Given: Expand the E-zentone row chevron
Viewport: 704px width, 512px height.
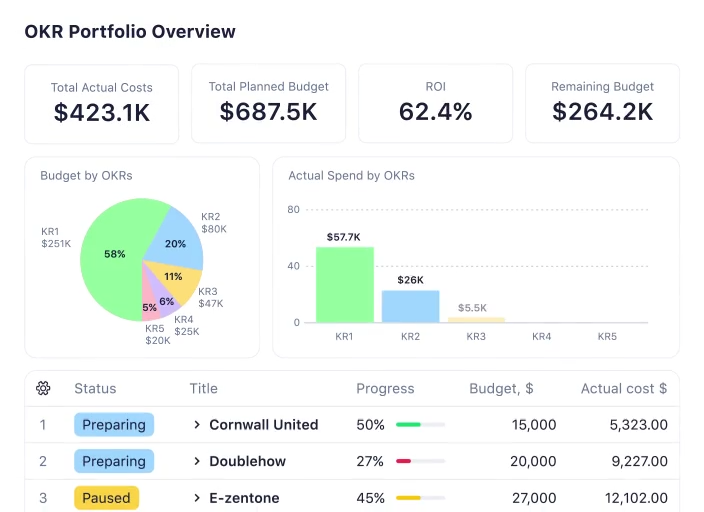Looking at the screenshot, I should tap(198, 498).
